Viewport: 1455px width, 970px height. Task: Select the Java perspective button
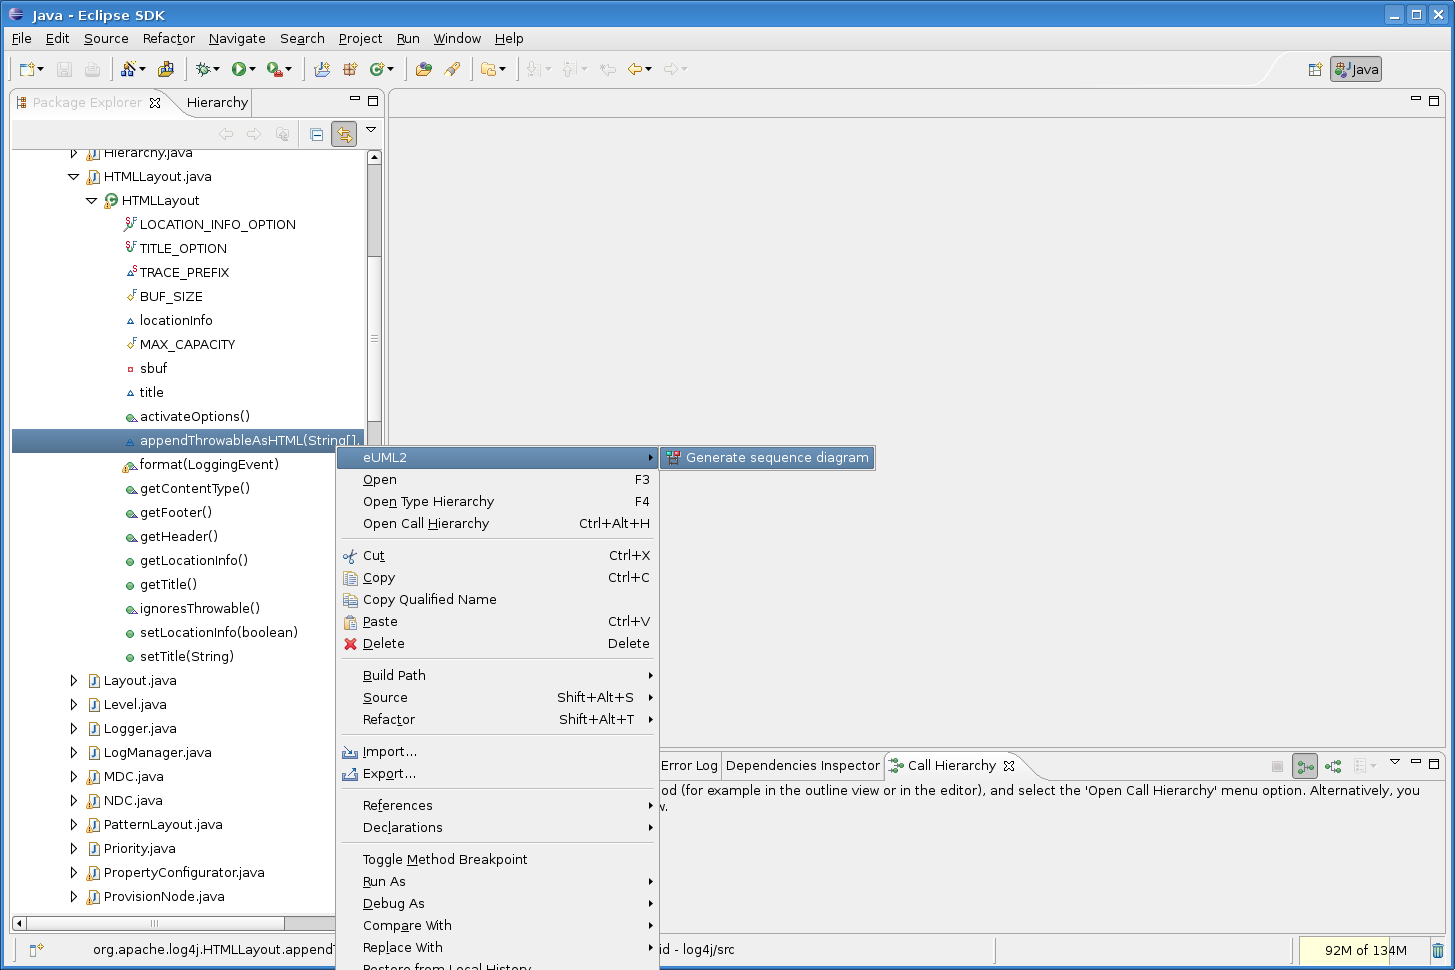[x=1355, y=69]
